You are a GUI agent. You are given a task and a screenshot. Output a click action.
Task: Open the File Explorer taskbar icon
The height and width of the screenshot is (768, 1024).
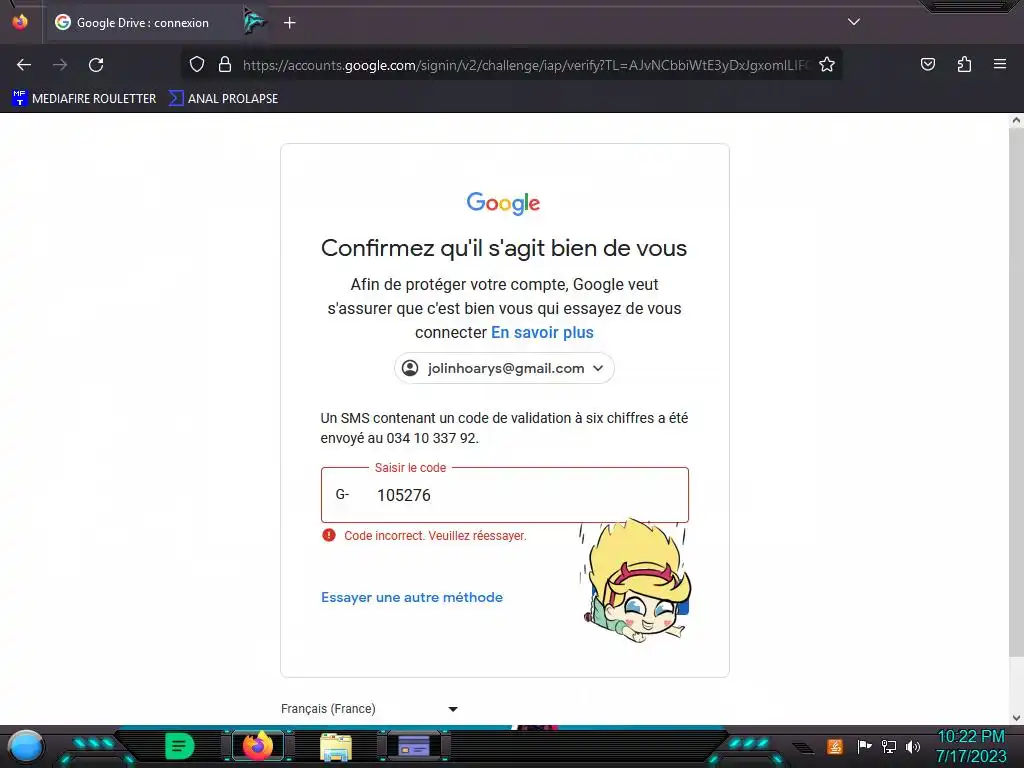336,747
